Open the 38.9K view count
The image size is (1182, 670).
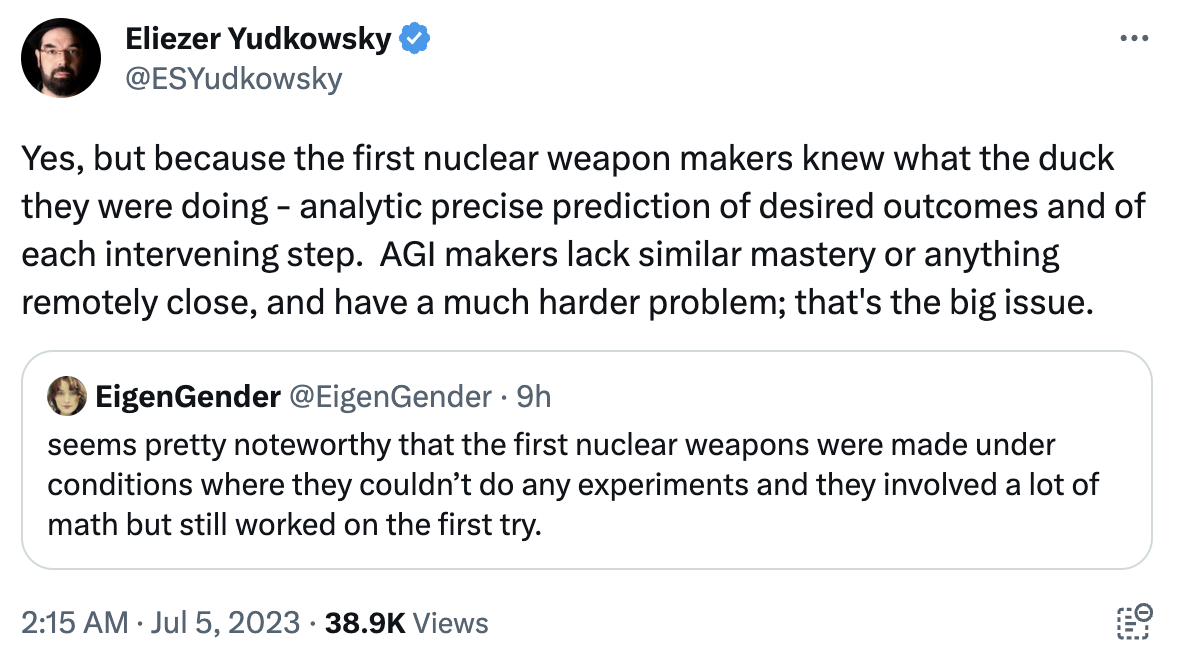point(365,623)
